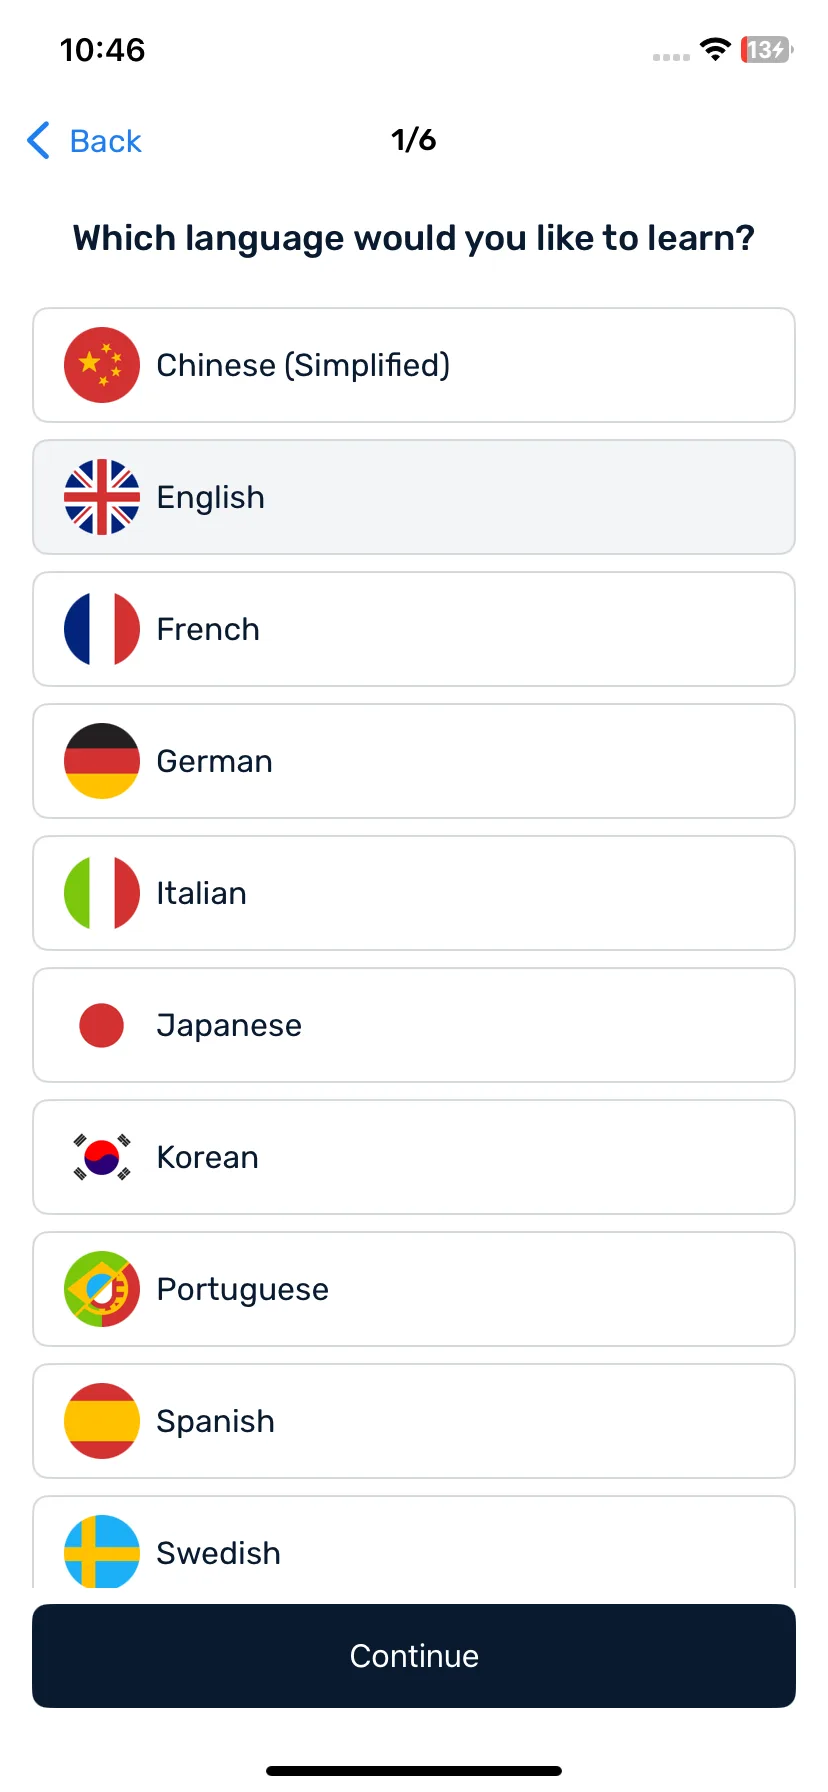The image size is (828, 1792).
Task: Select Chinese (Simplified) as the language
Action: point(414,365)
